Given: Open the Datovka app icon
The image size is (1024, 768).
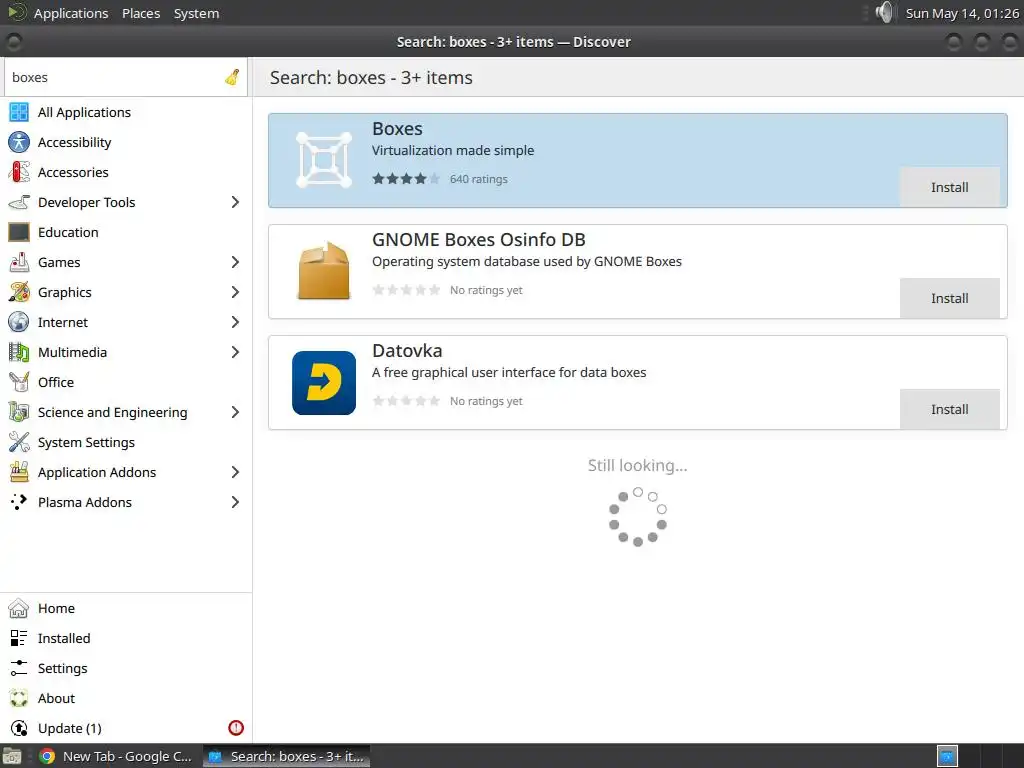Looking at the screenshot, I should [324, 383].
